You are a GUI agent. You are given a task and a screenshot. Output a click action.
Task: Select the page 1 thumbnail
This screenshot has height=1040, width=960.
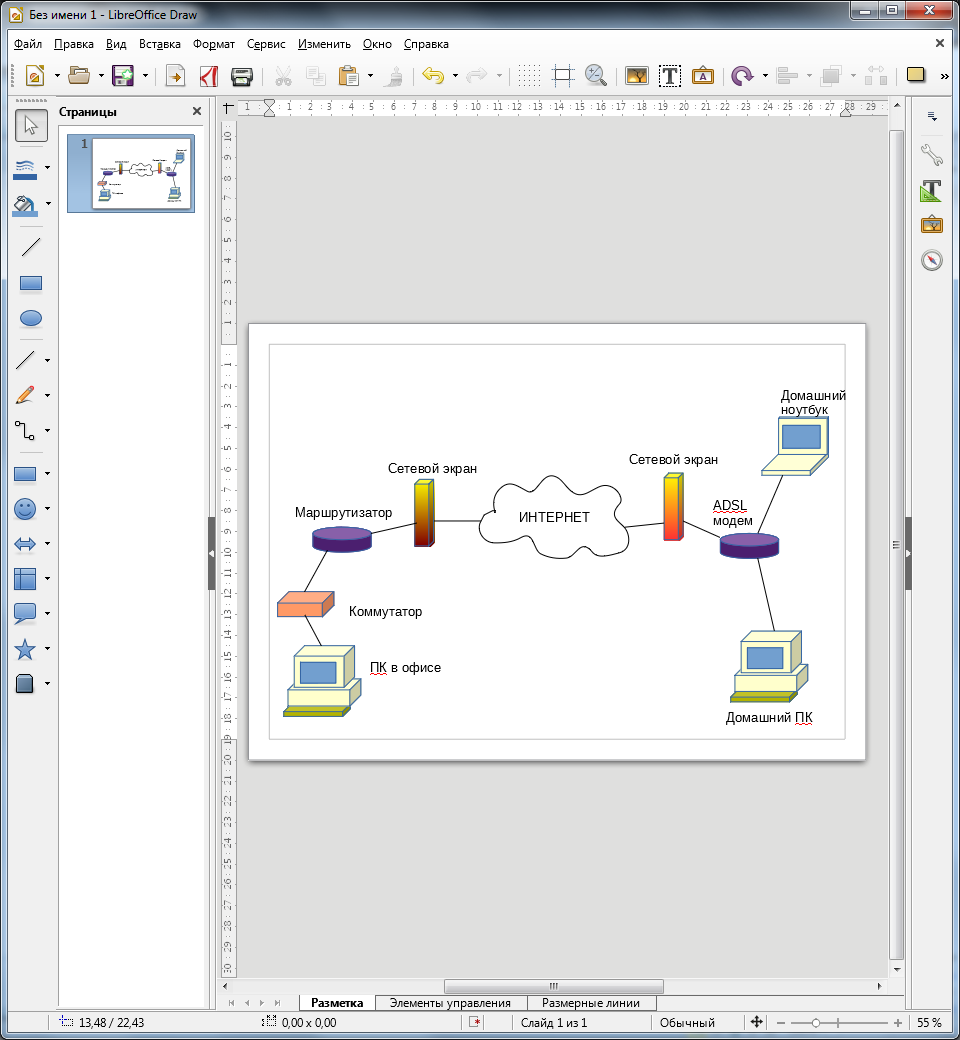pos(131,173)
